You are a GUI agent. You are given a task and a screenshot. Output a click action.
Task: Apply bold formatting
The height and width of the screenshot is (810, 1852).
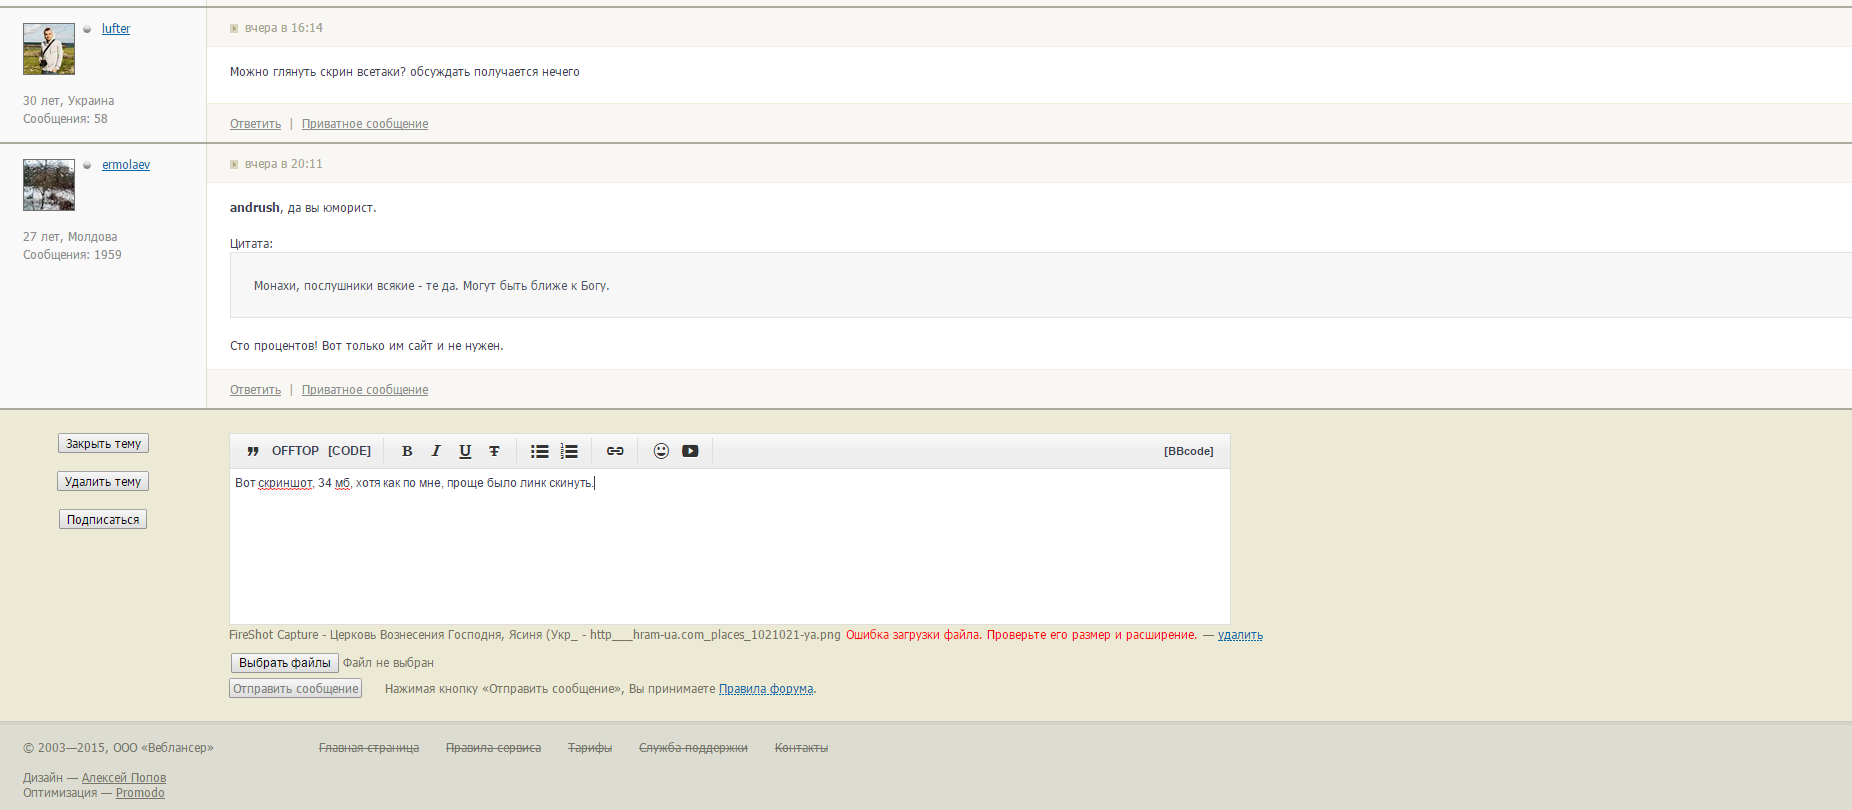tap(407, 451)
